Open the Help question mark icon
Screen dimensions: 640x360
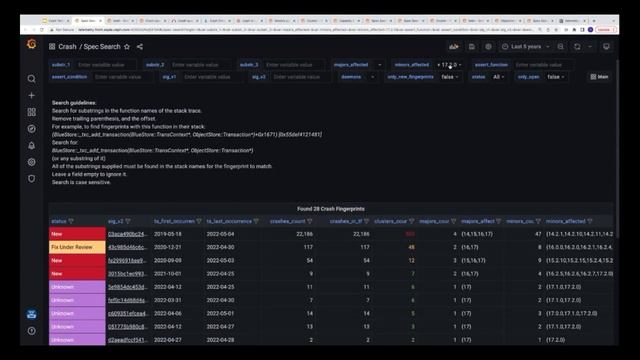[31, 331]
